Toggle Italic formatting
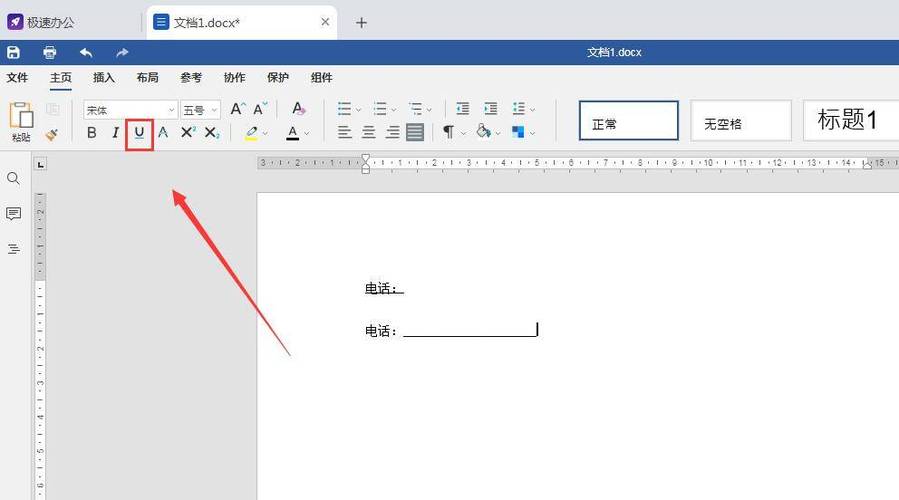 pos(115,133)
